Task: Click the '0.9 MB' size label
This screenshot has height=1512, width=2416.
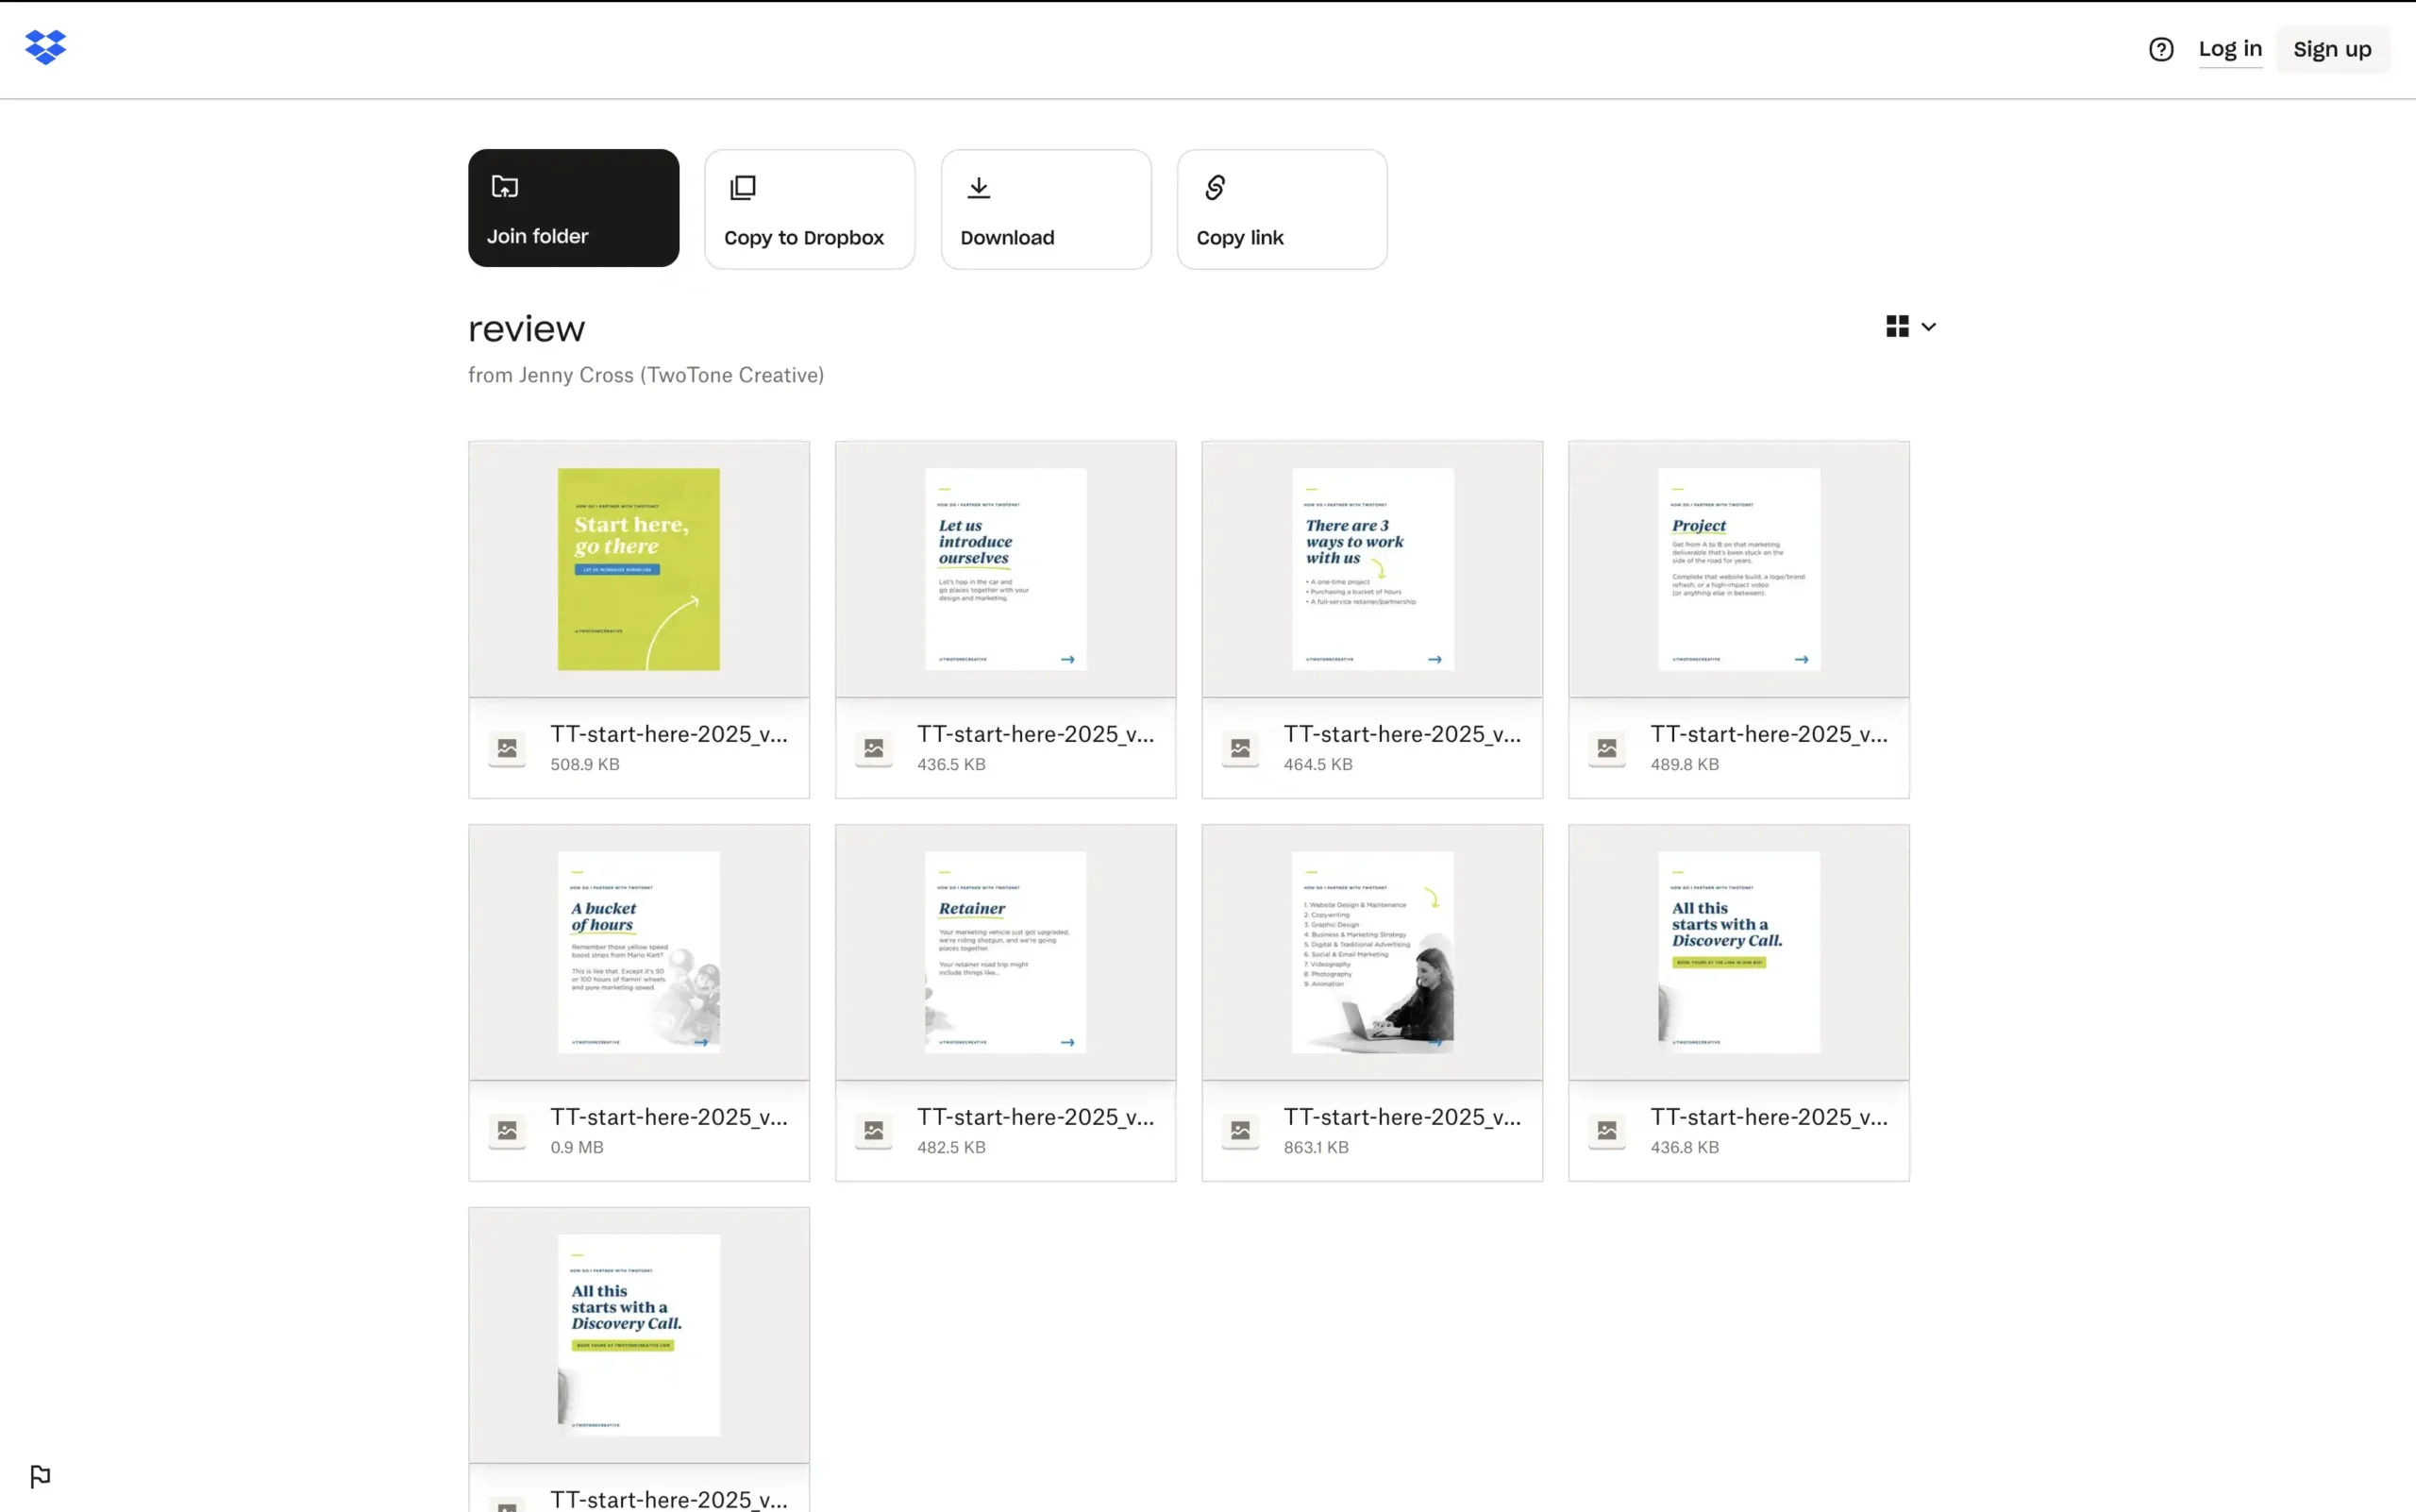Action: [x=577, y=1147]
